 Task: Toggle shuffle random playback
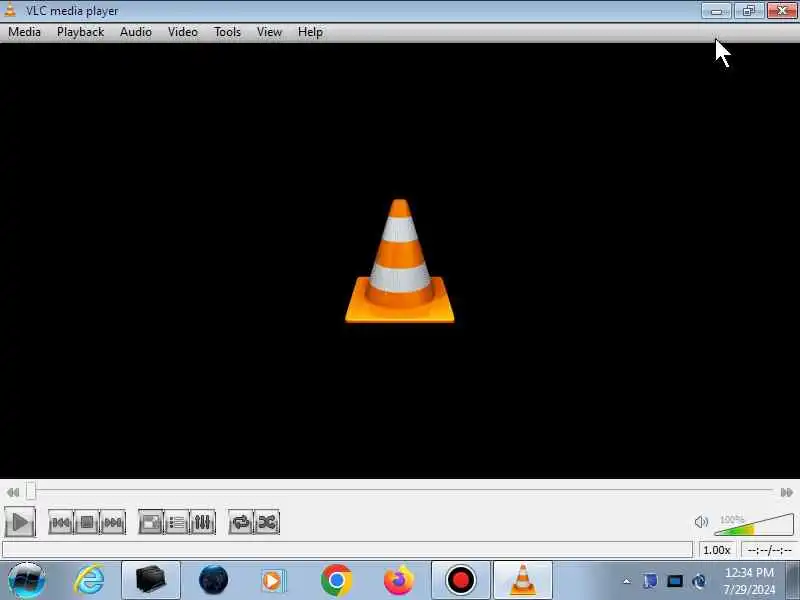pos(267,522)
